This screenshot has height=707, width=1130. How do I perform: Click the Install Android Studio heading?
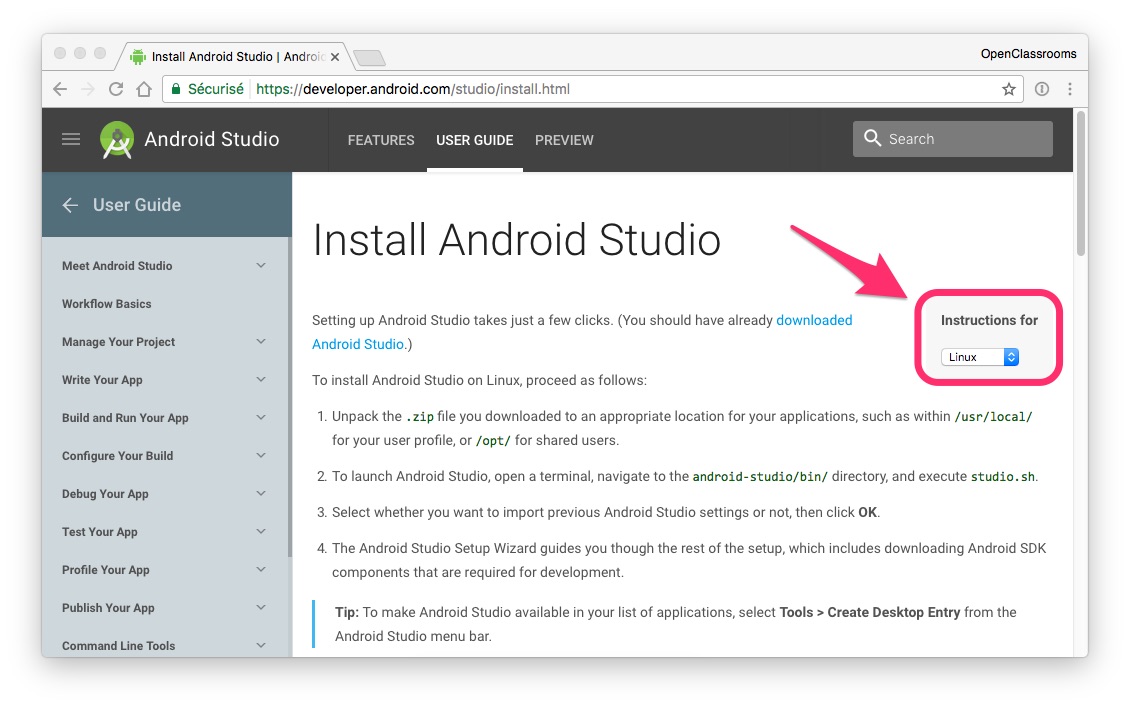tap(516, 240)
